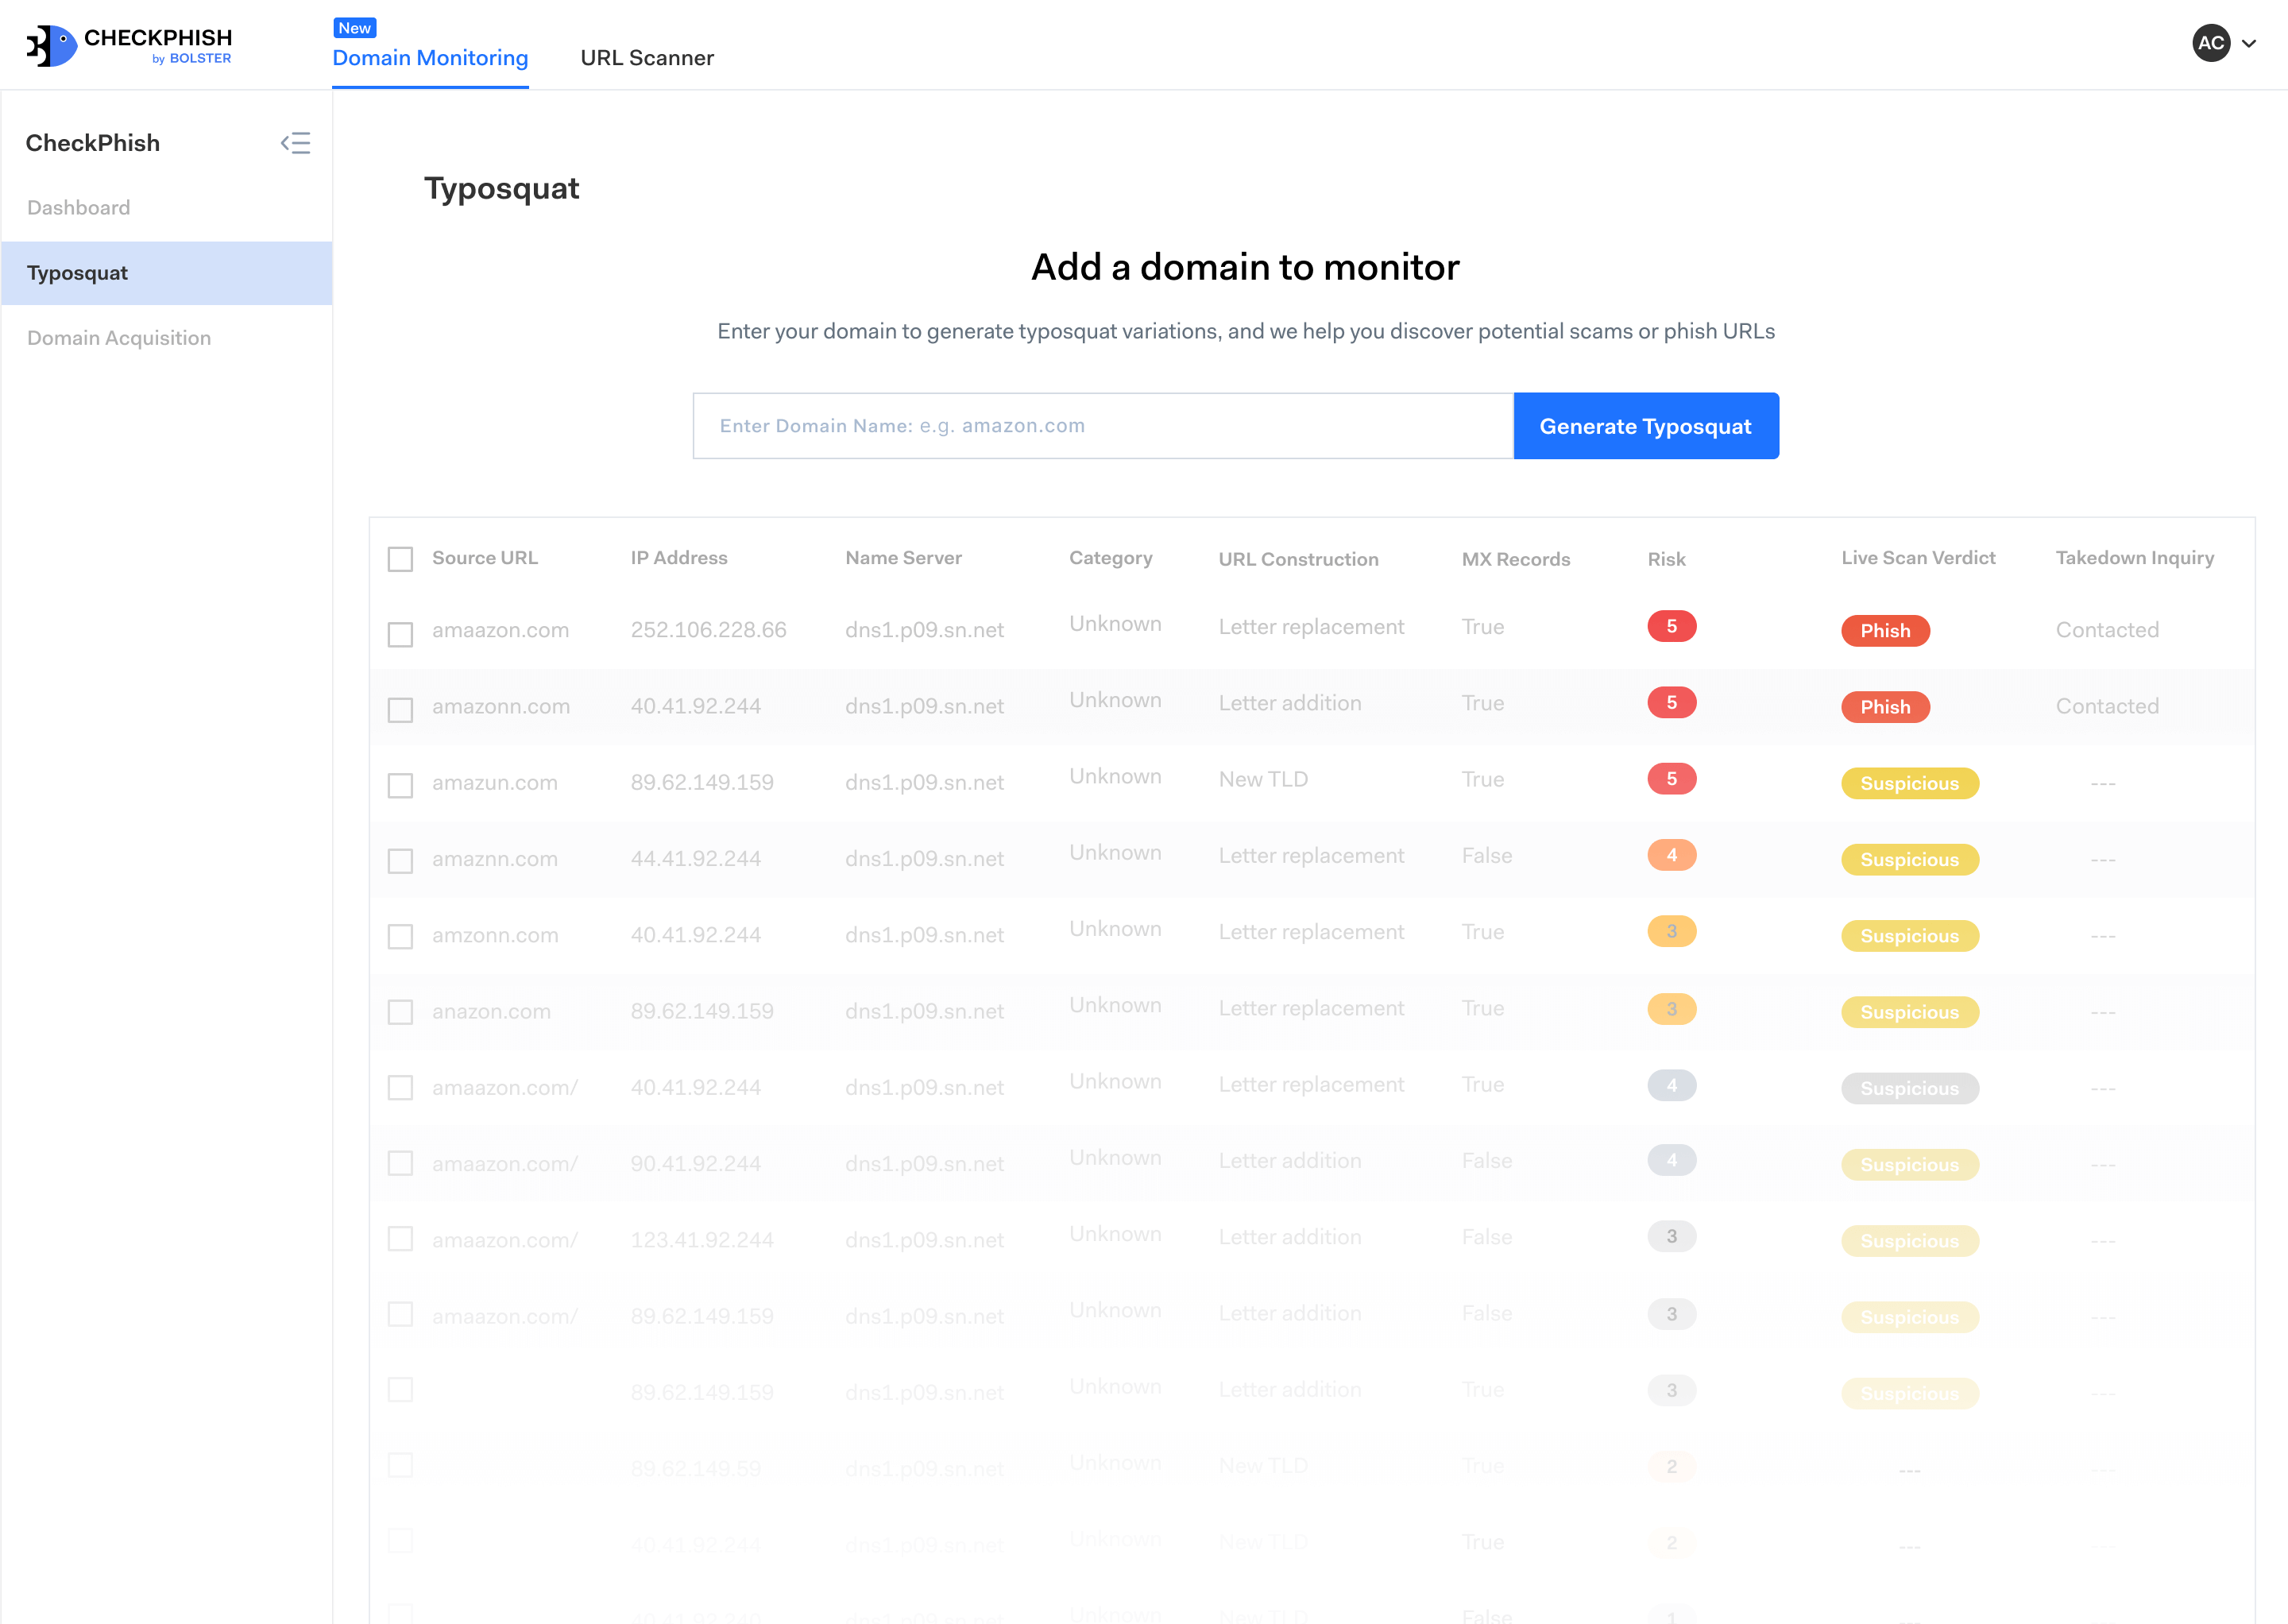The width and height of the screenshot is (2288, 1624).
Task: Click False MX record for amaznn.com
Action: pos(1486,855)
